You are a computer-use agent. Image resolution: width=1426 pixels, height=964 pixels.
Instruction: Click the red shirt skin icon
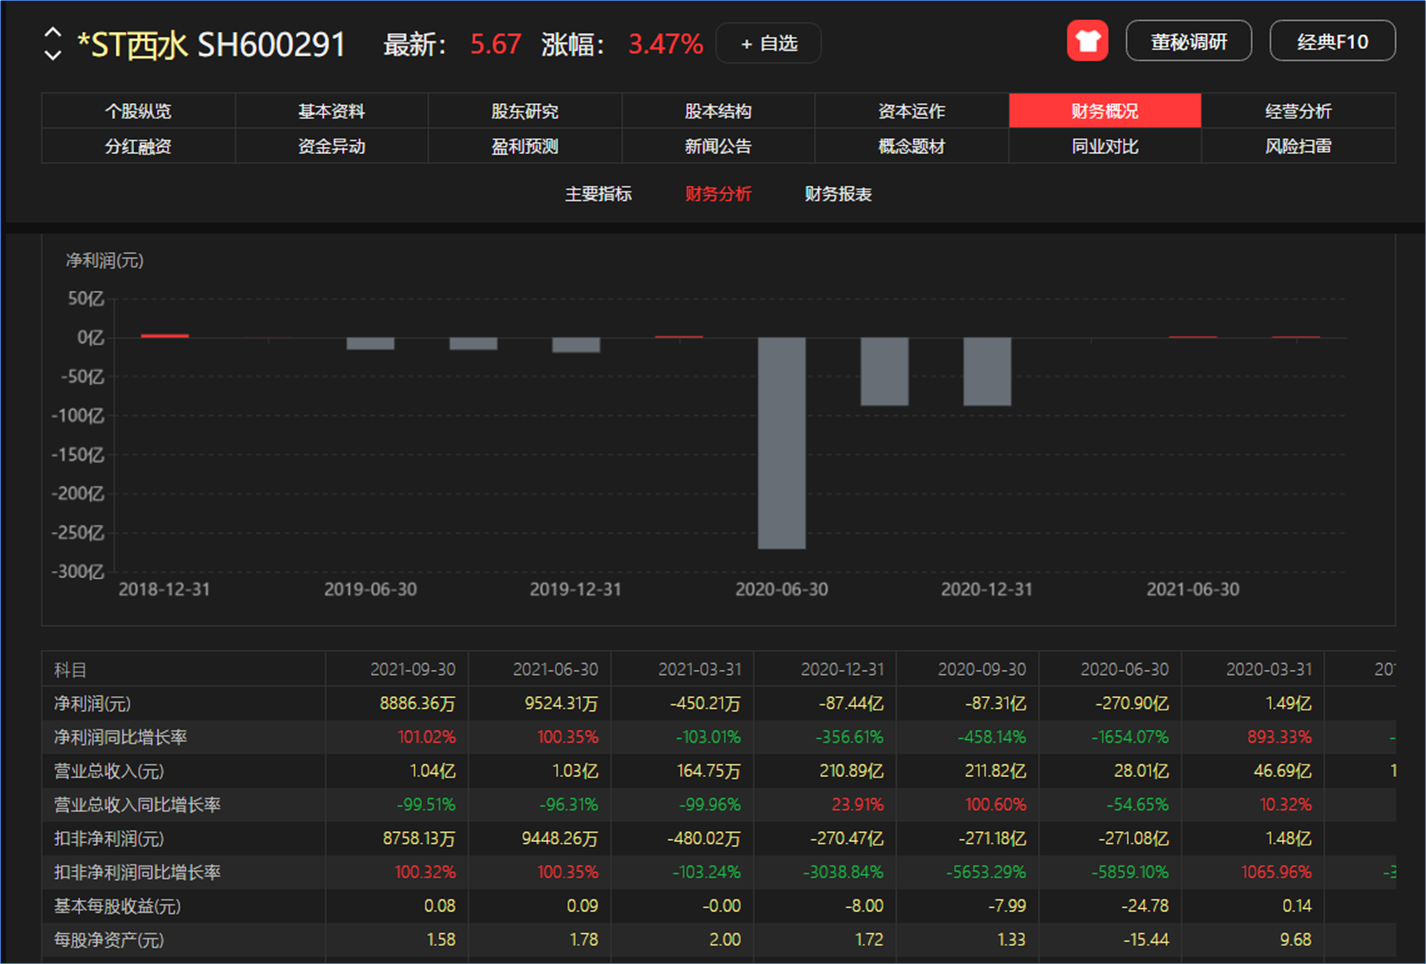pos(1087,42)
